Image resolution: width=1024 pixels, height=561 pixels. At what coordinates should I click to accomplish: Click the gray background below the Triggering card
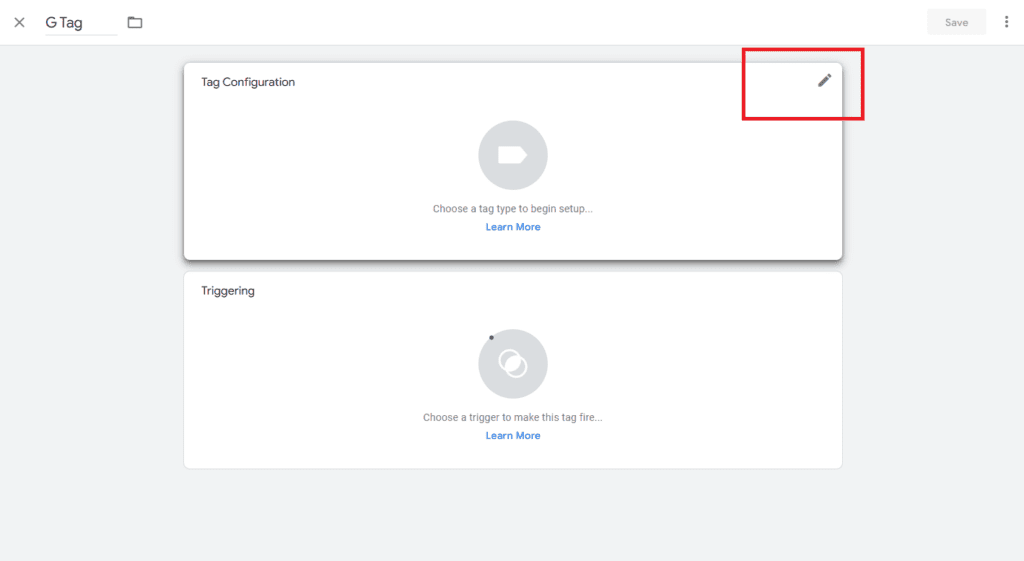512,515
